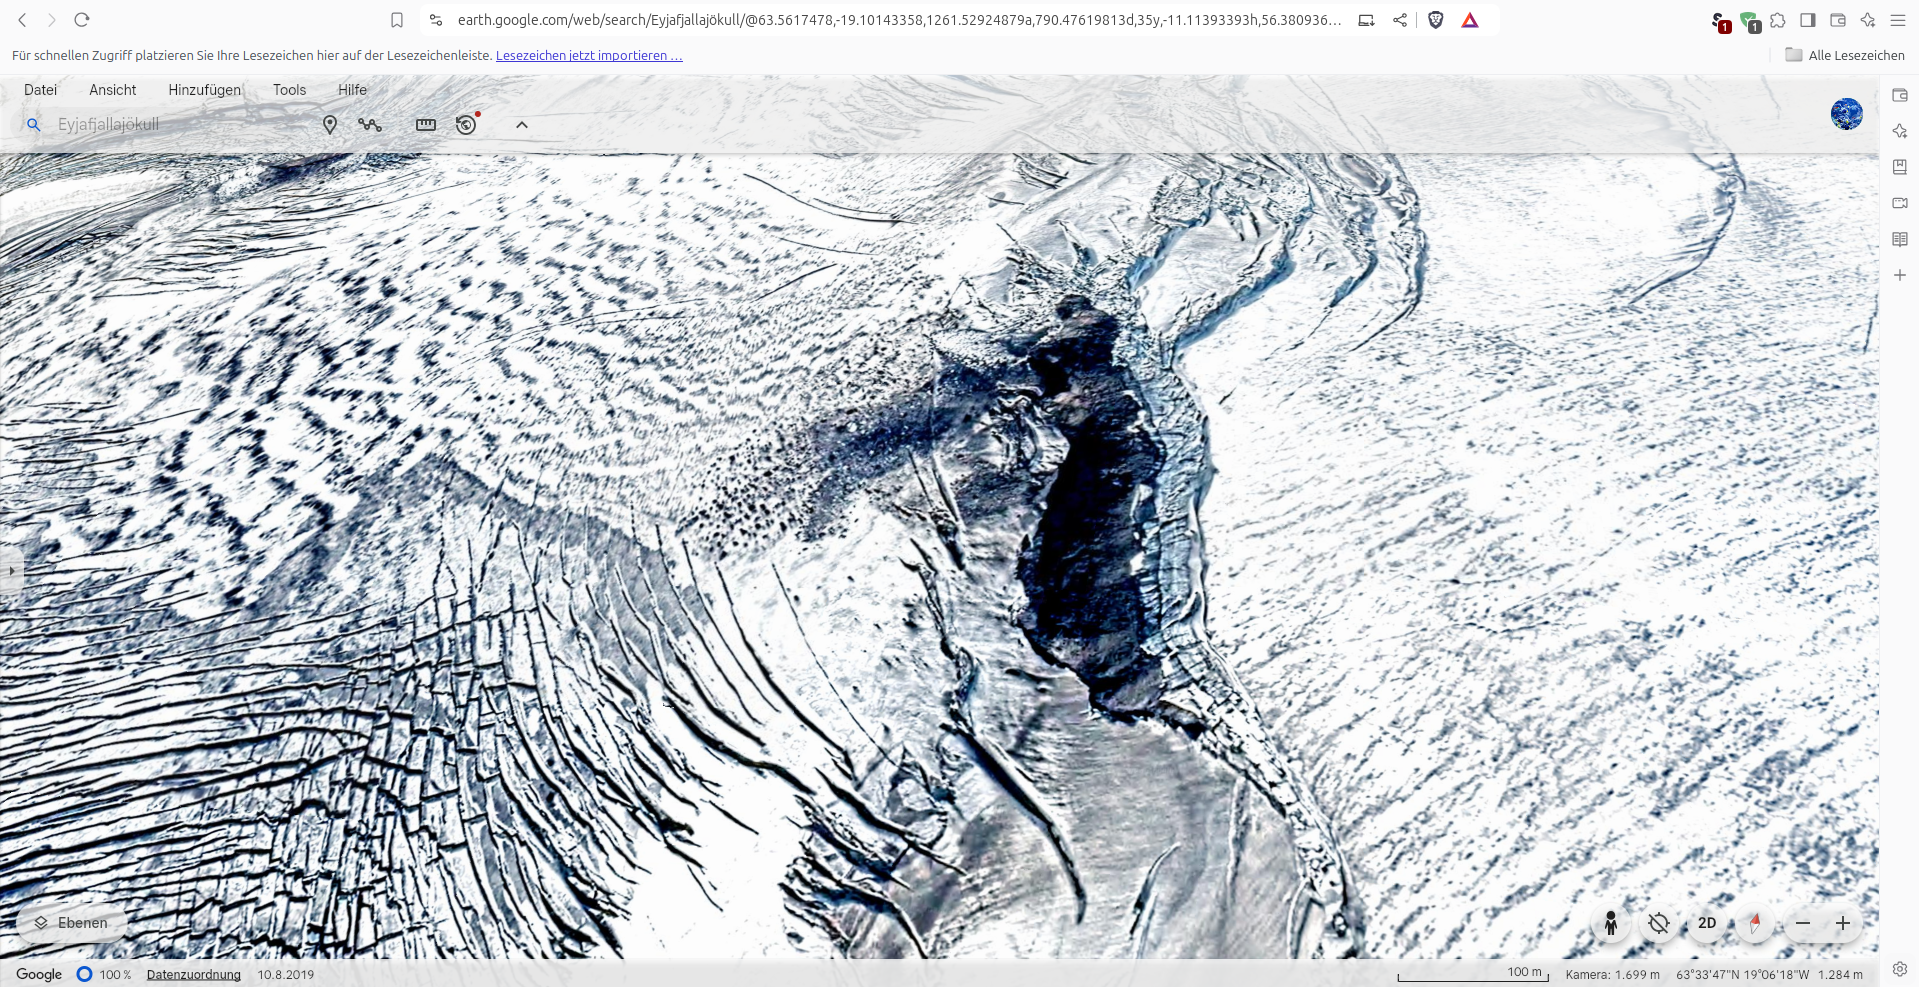Viewport: 1919px width, 987px height.
Task: Open the Extensions puzzle icon
Action: pos(1778,20)
